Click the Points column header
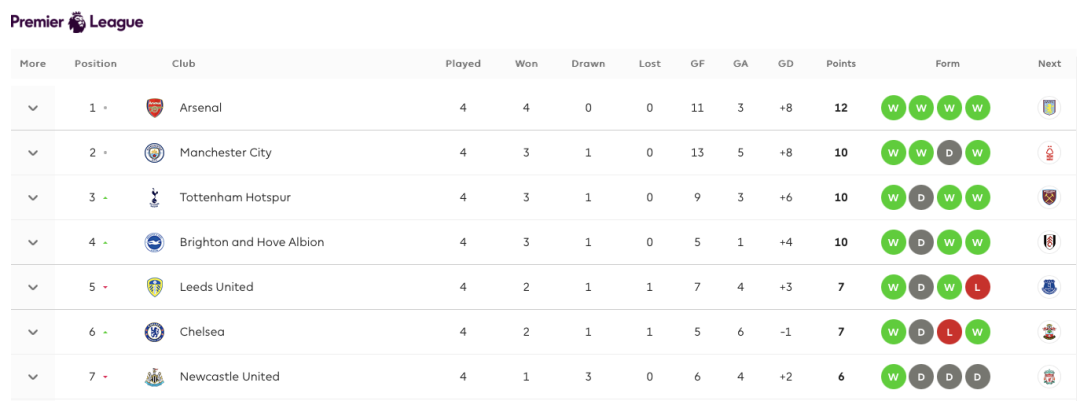 click(841, 64)
